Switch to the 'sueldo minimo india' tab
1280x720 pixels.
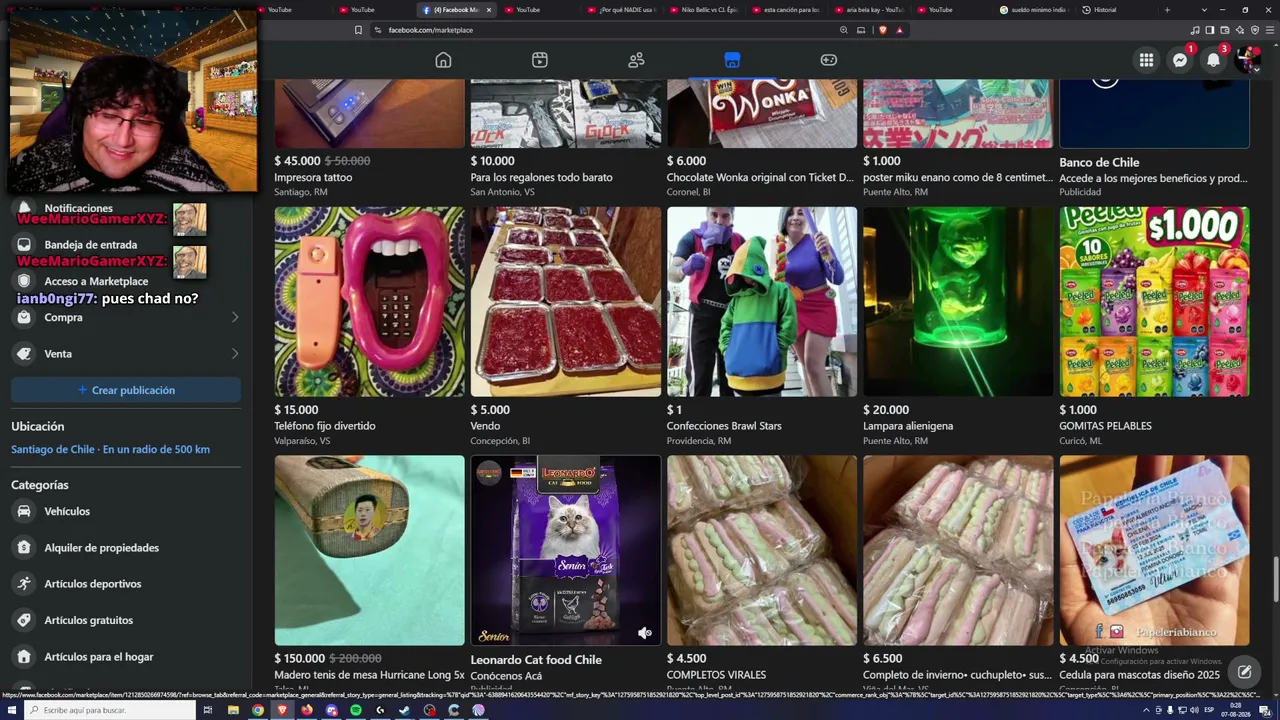pyautogui.click(x=1034, y=10)
